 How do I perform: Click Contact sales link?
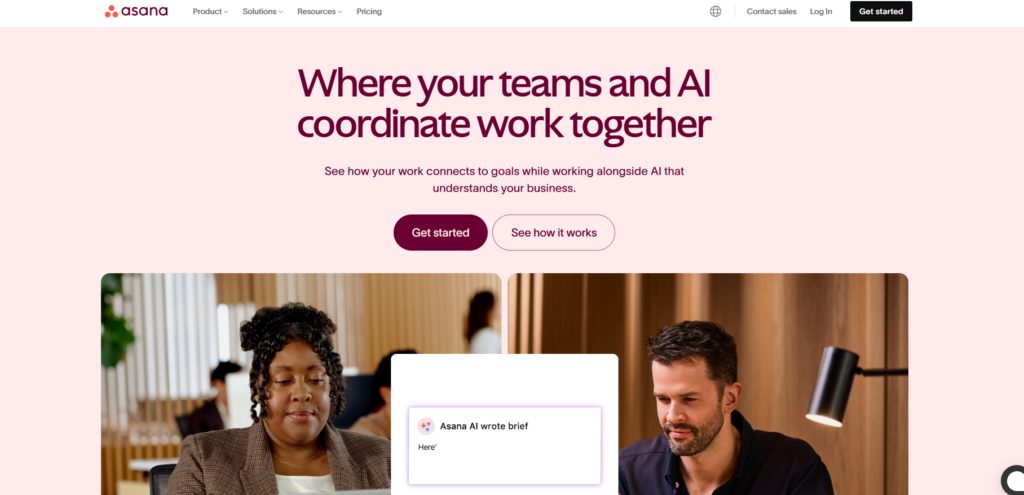click(x=771, y=11)
